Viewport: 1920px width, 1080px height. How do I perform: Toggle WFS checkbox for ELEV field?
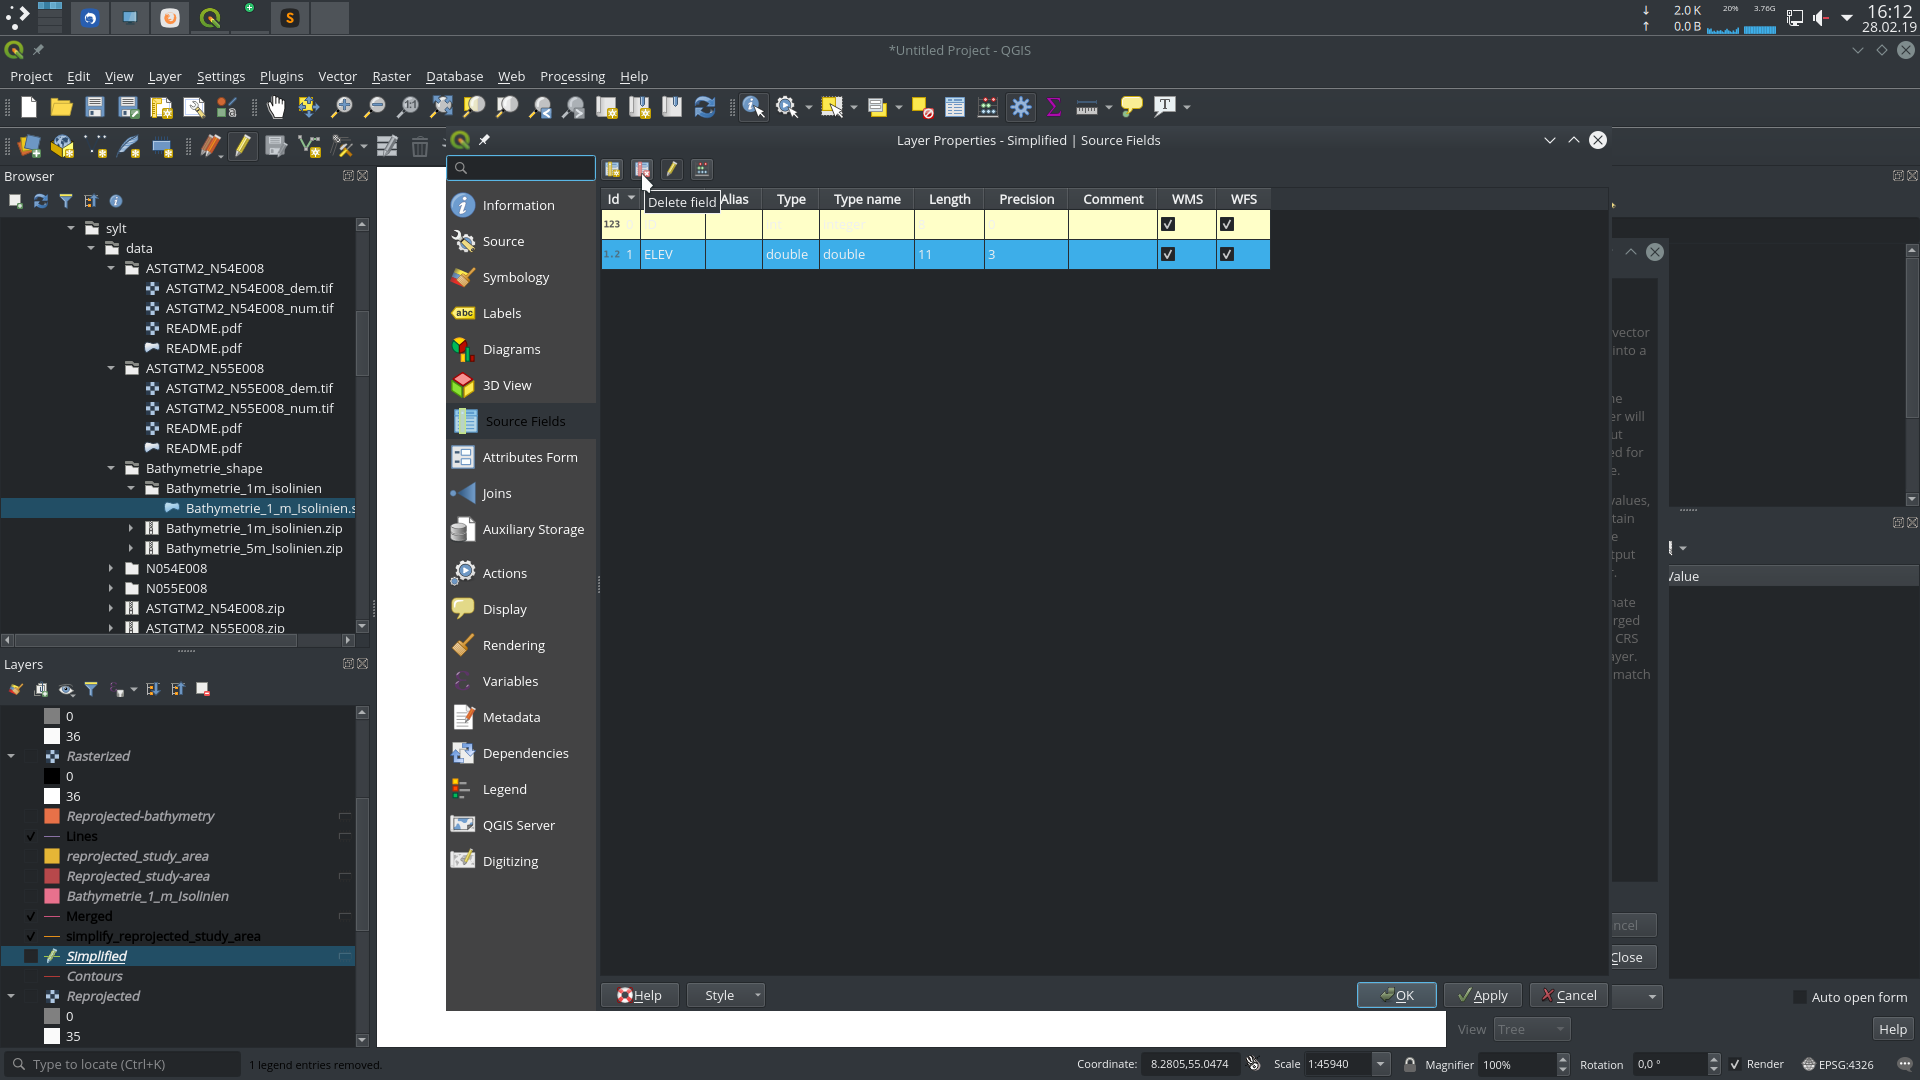[x=1228, y=253]
